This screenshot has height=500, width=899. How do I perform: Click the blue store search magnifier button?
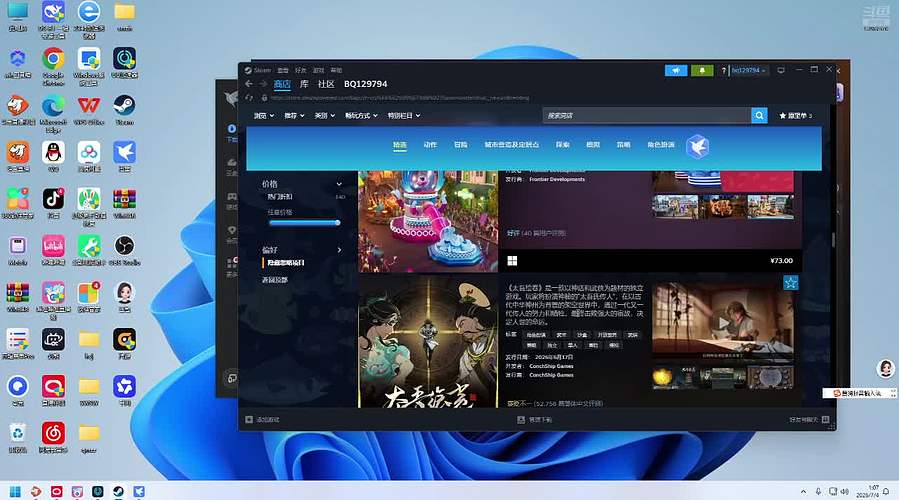759,116
